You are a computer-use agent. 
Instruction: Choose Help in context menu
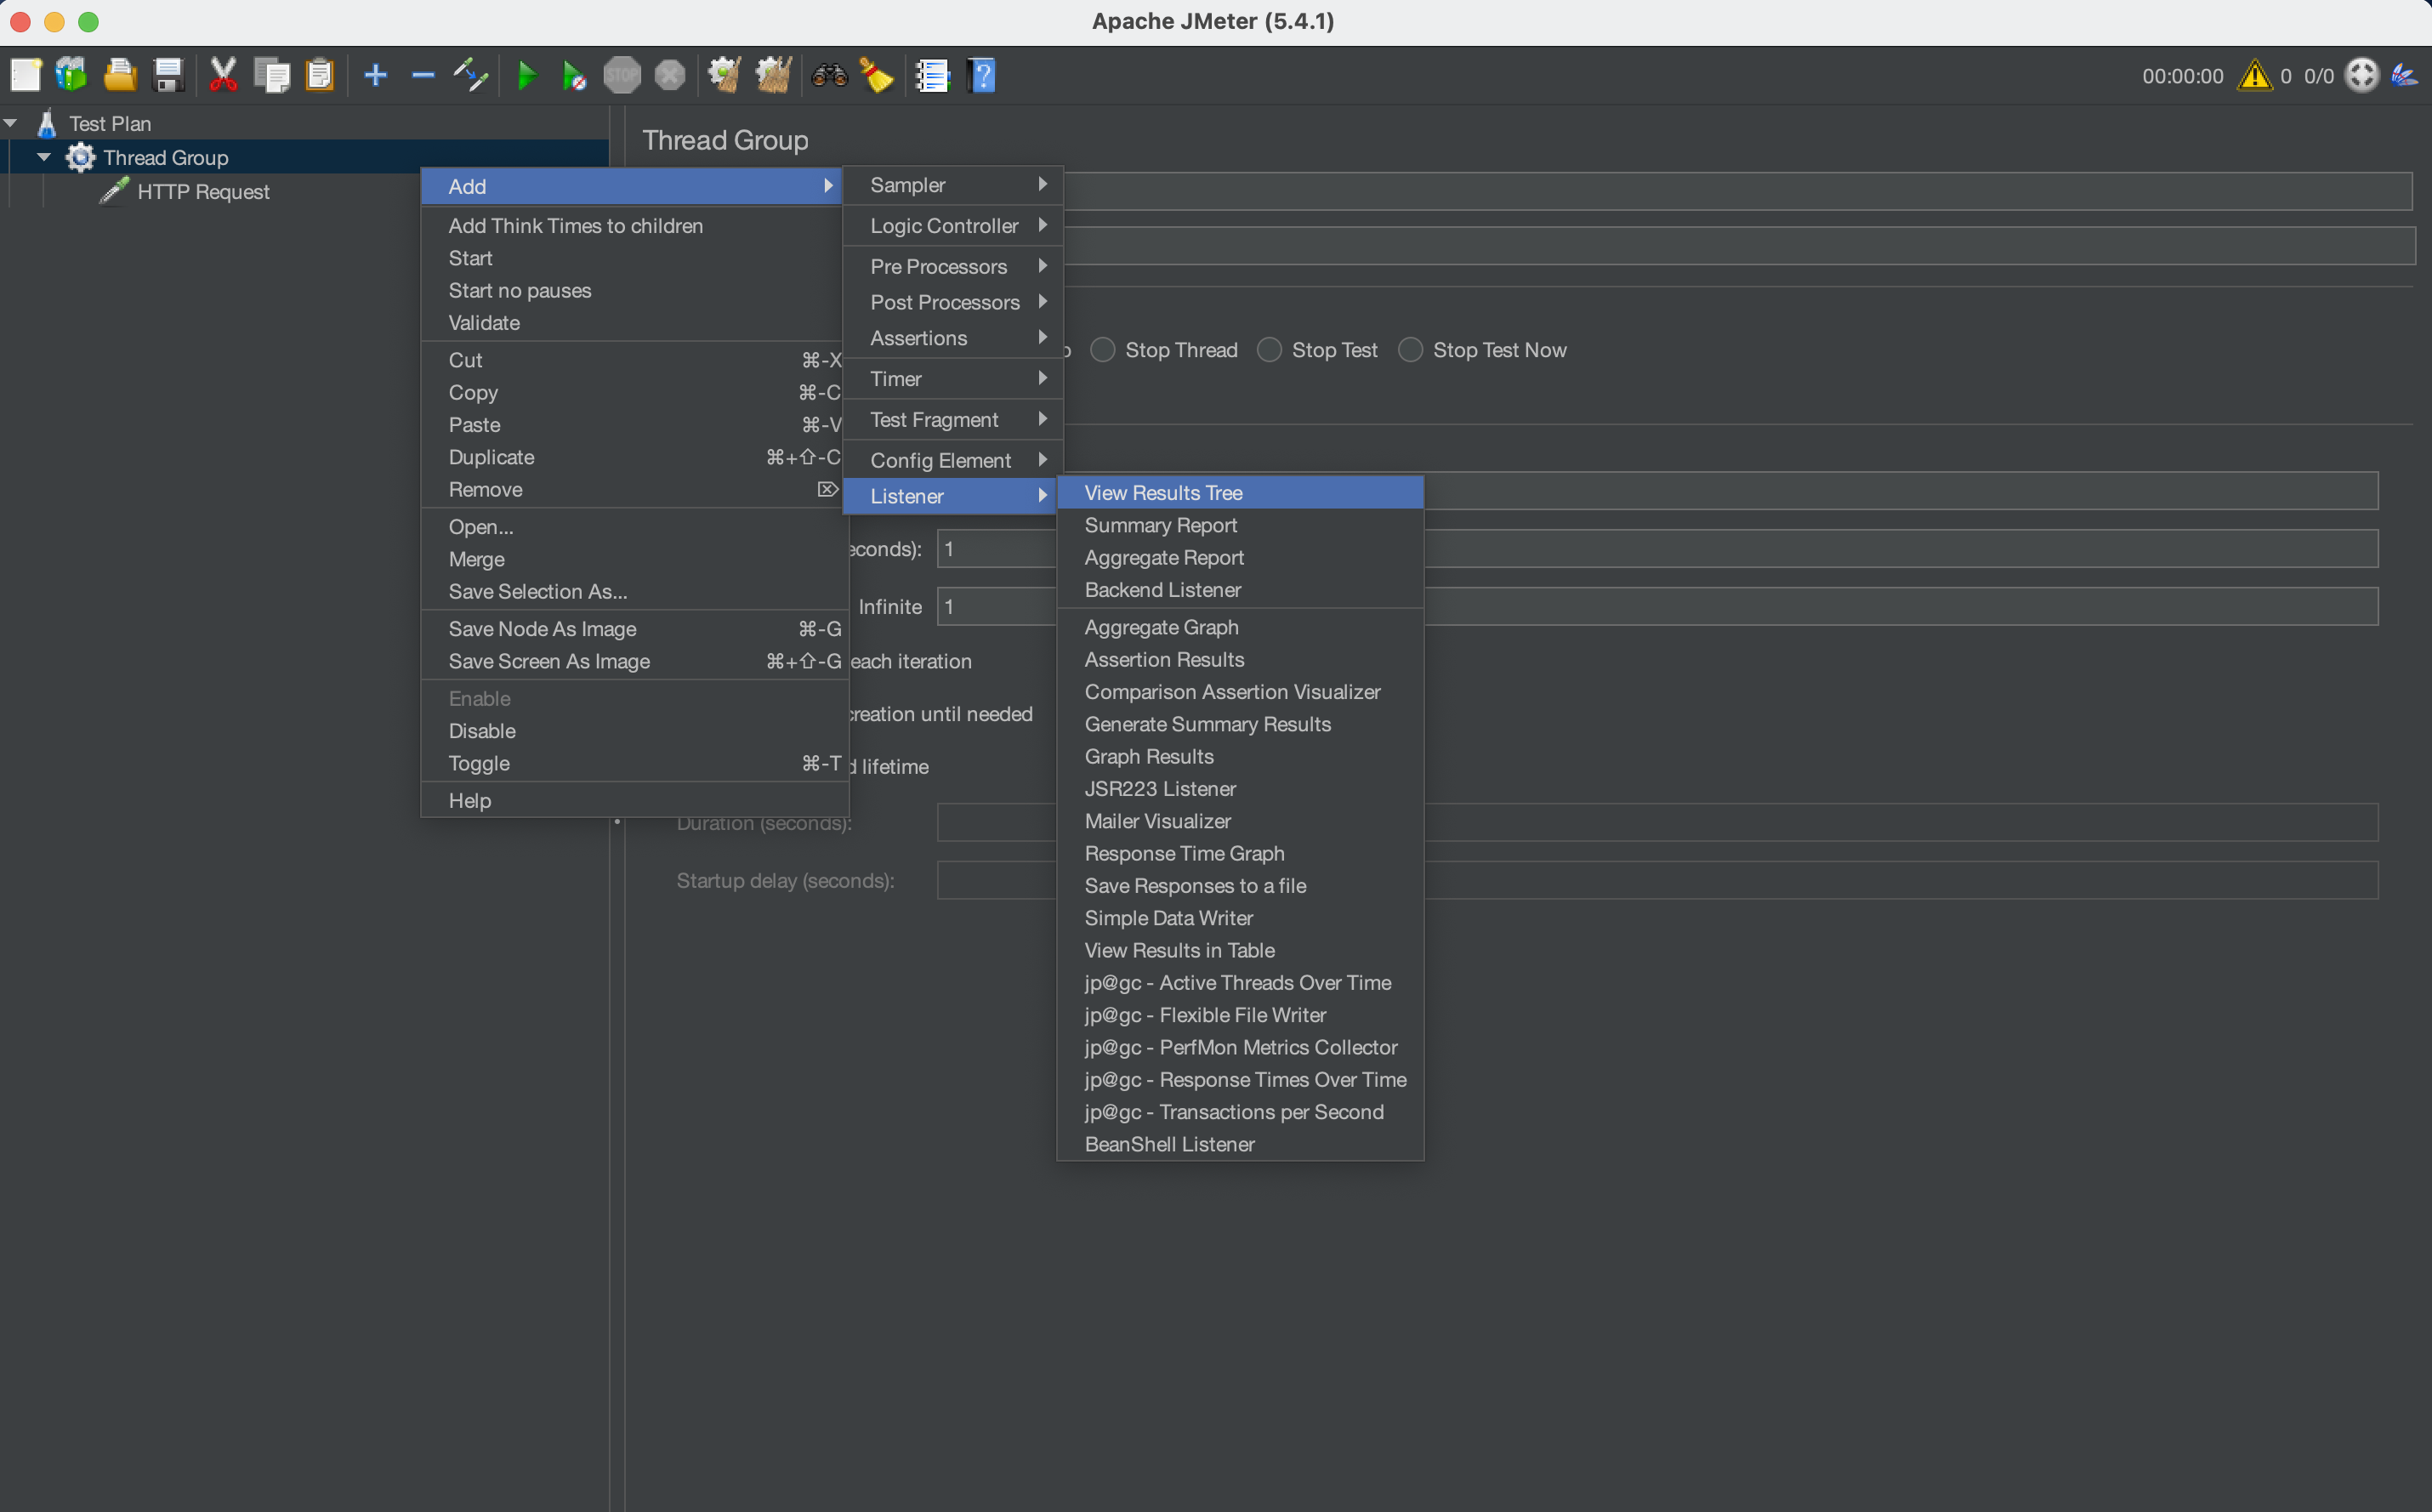click(635, 800)
